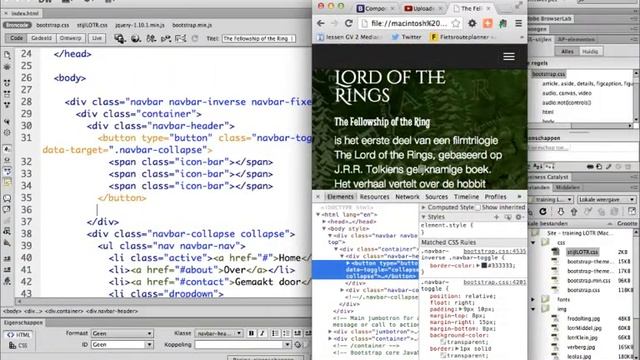Click the Put files up-arrow icon
Screen dimensions: 640x360
tap(574, 211)
